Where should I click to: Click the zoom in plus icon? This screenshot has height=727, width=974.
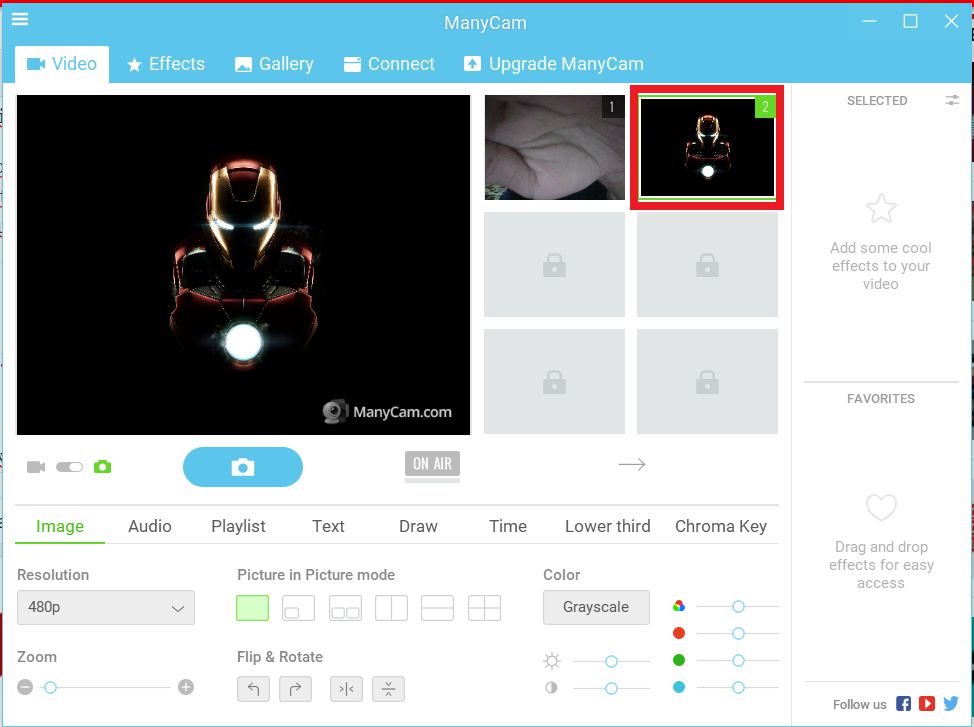pyautogui.click(x=186, y=687)
